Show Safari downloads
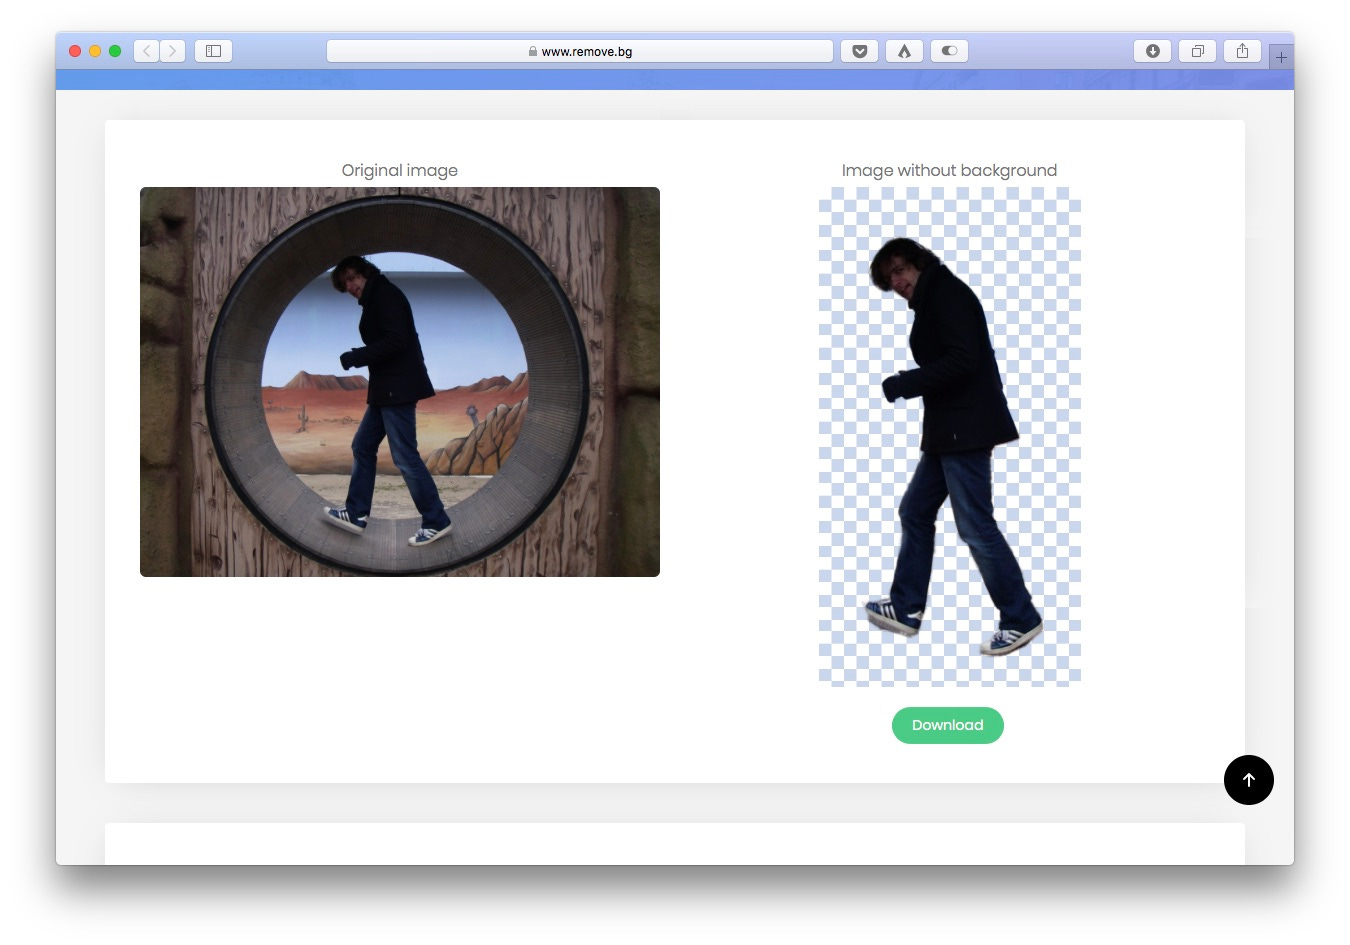This screenshot has width=1350, height=945. [x=1152, y=51]
